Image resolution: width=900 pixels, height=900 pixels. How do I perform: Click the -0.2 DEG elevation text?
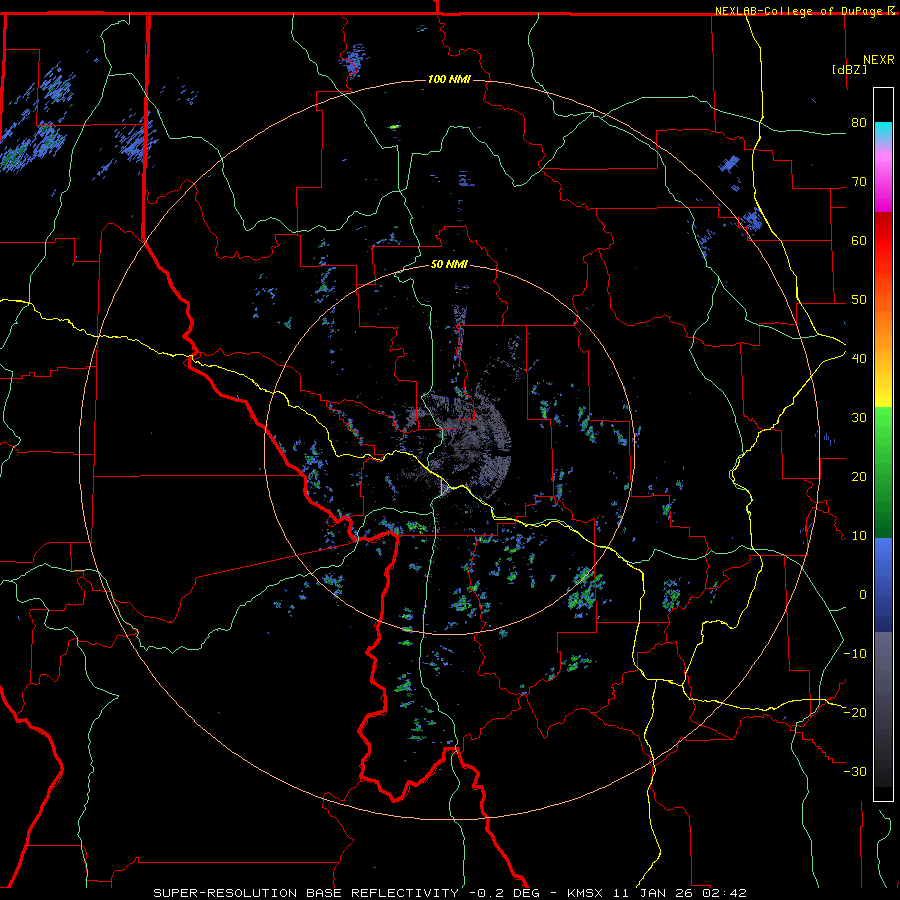coord(505,893)
